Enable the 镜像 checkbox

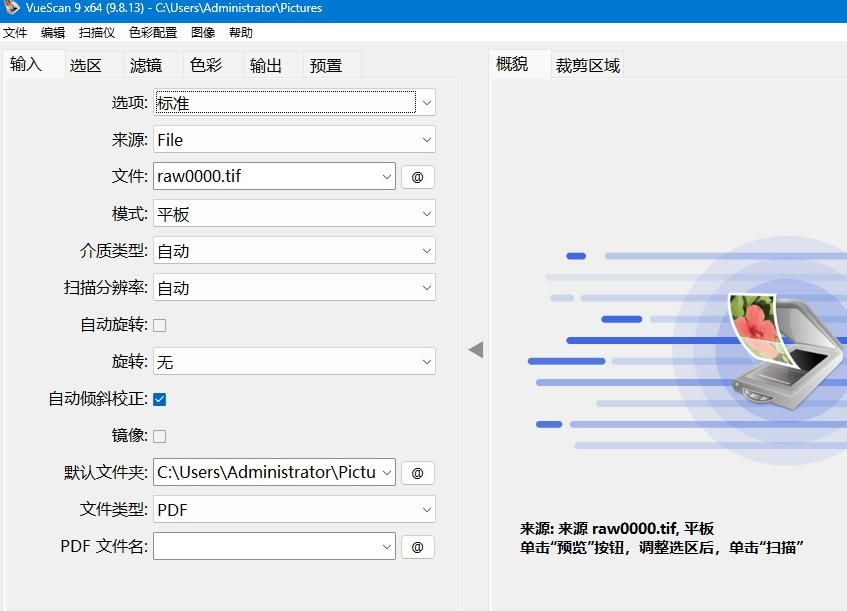tap(160, 436)
